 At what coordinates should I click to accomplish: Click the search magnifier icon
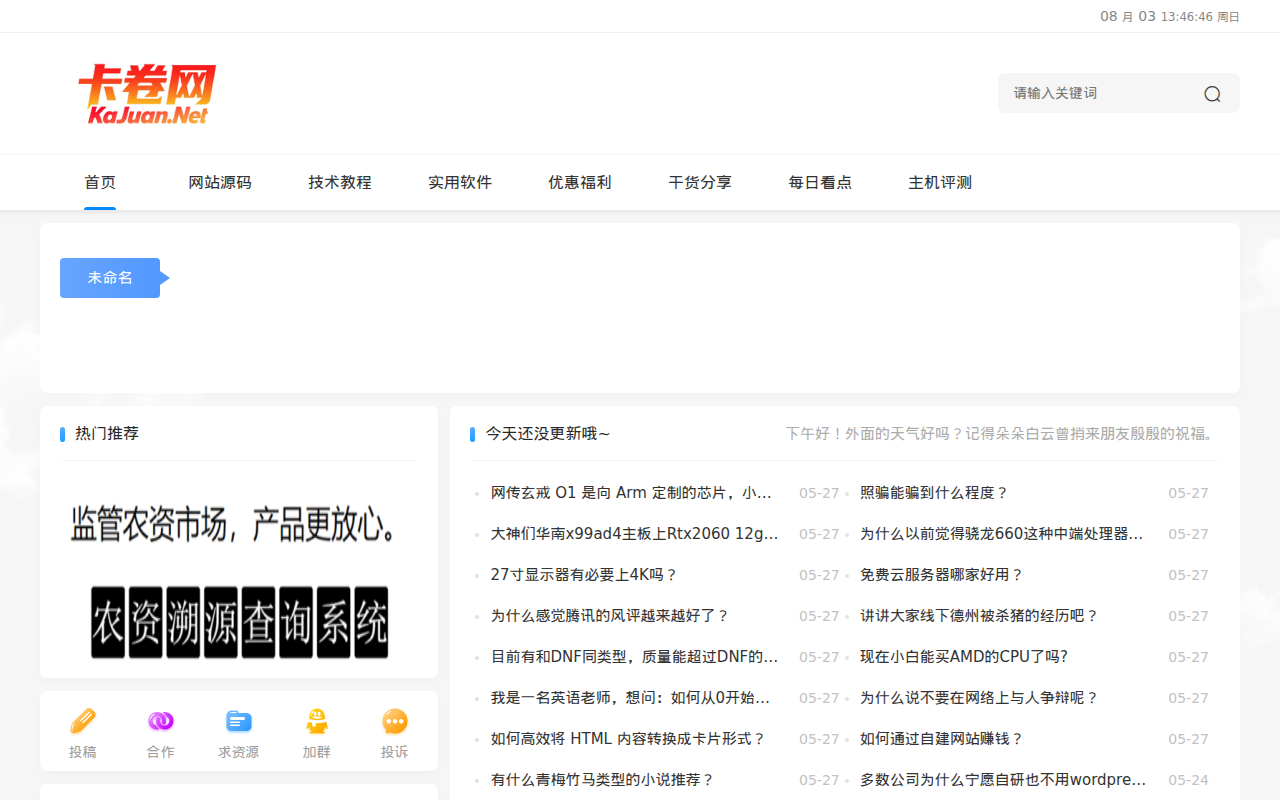click(x=1212, y=92)
